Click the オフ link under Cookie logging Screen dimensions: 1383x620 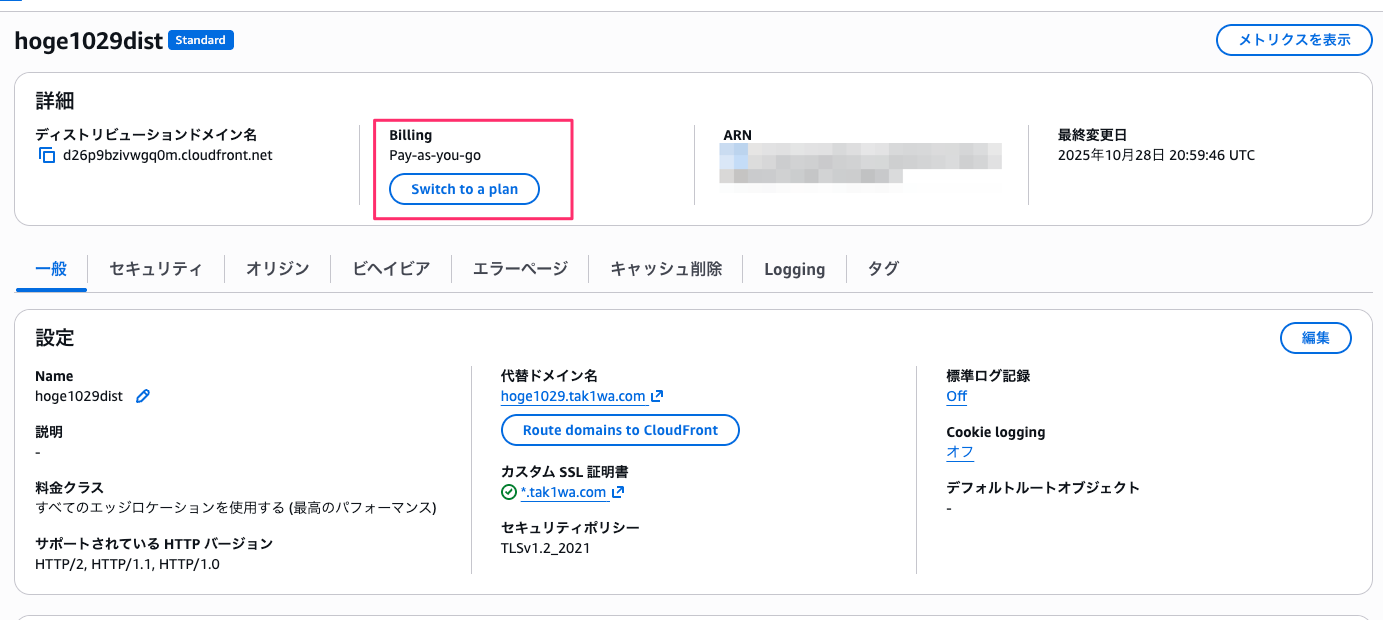pos(959,452)
